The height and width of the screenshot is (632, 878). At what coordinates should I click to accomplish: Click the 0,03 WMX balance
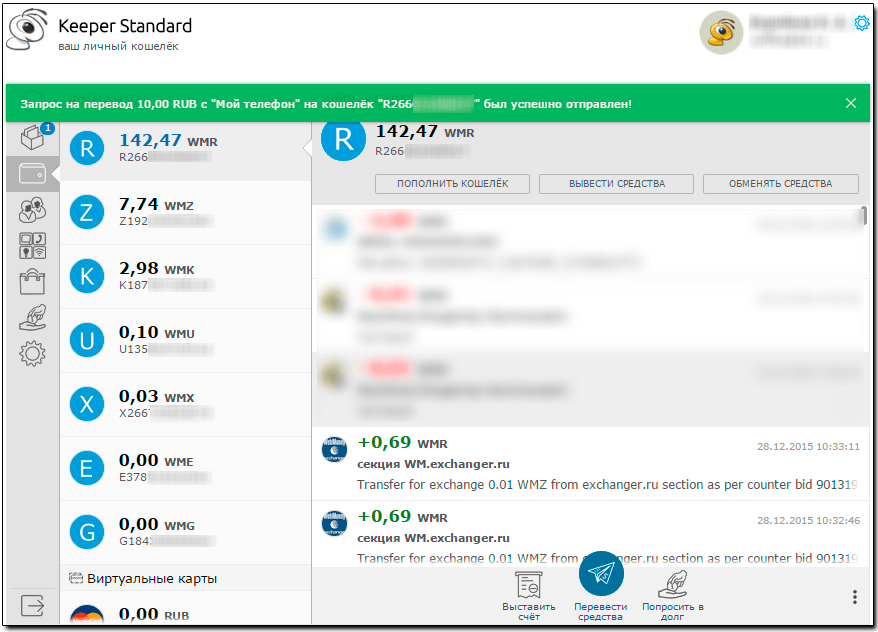157,396
